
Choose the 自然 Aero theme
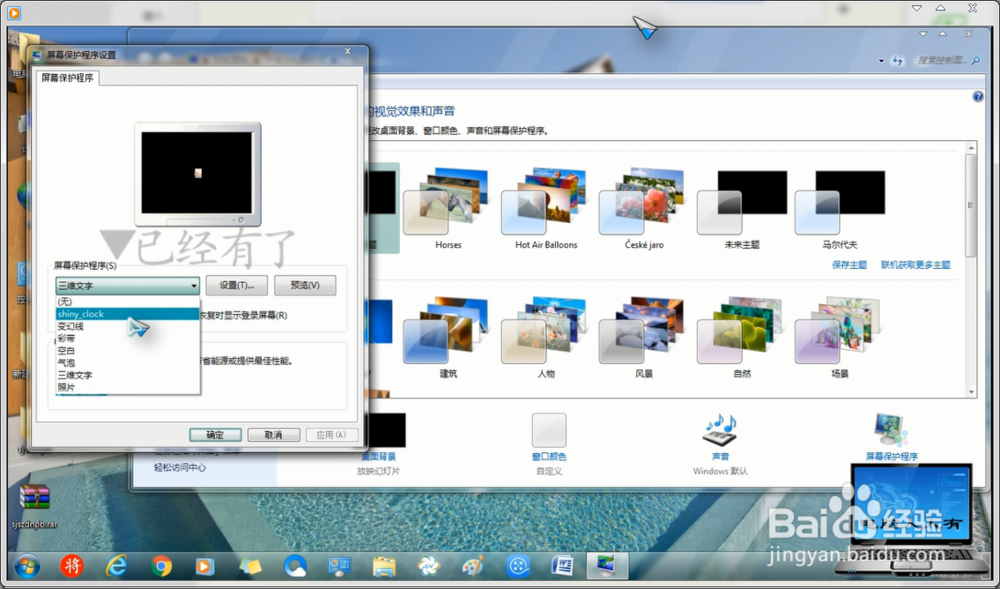[742, 337]
